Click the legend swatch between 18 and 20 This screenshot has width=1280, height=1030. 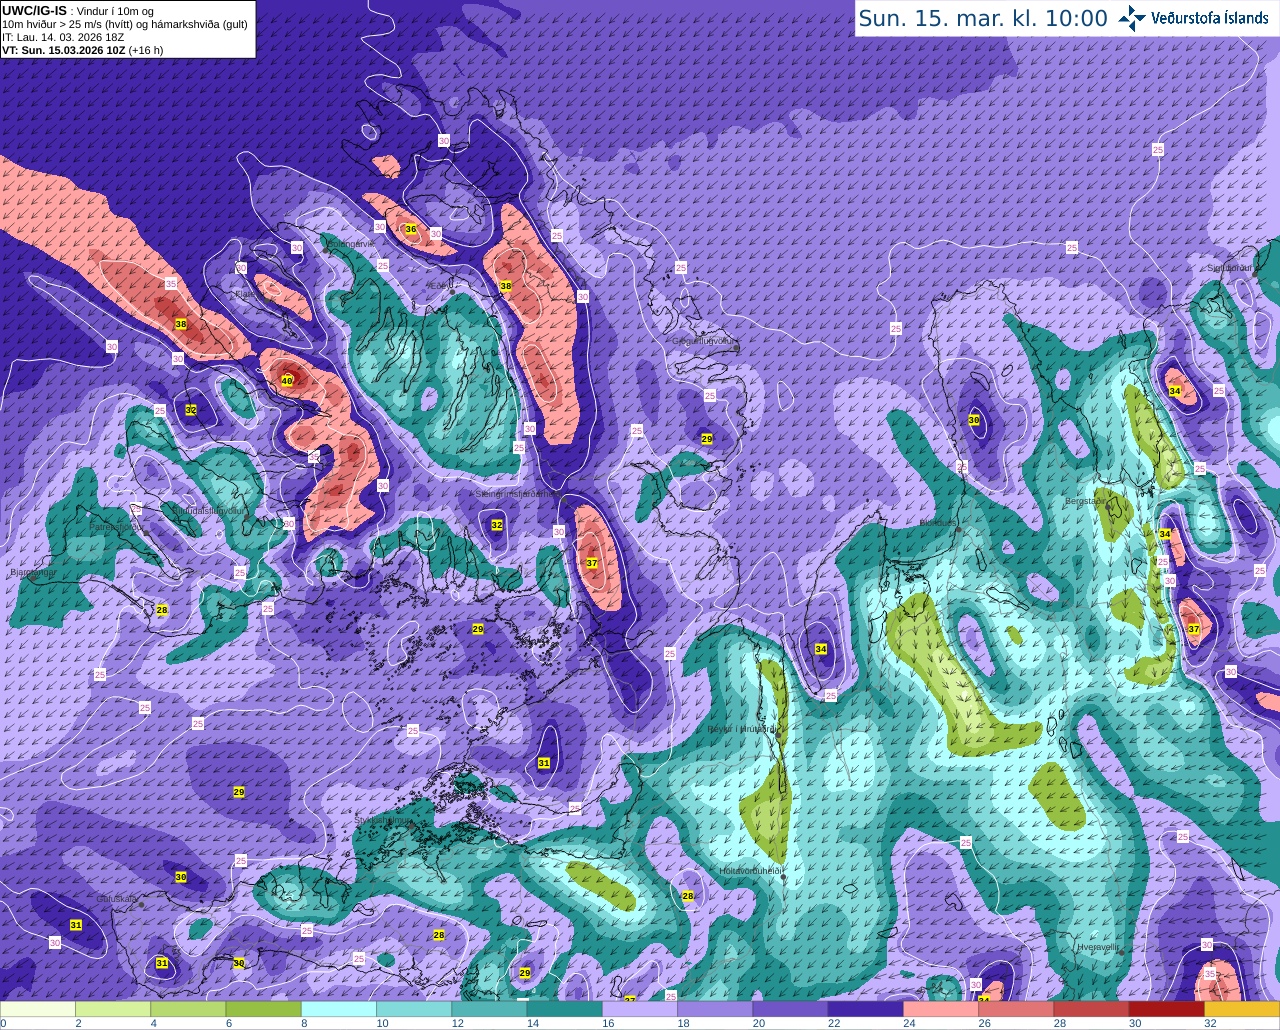[x=715, y=1009]
